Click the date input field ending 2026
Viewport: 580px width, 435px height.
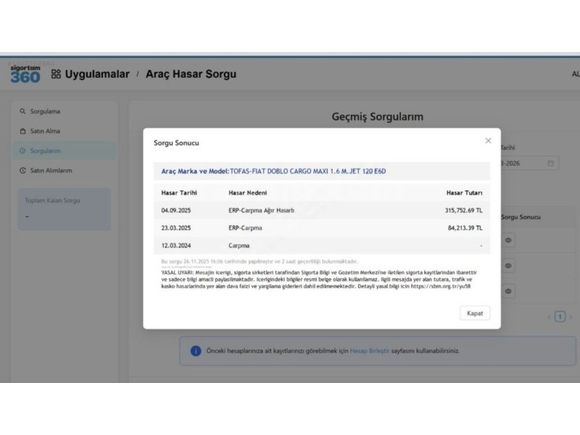pyautogui.click(x=529, y=163)
